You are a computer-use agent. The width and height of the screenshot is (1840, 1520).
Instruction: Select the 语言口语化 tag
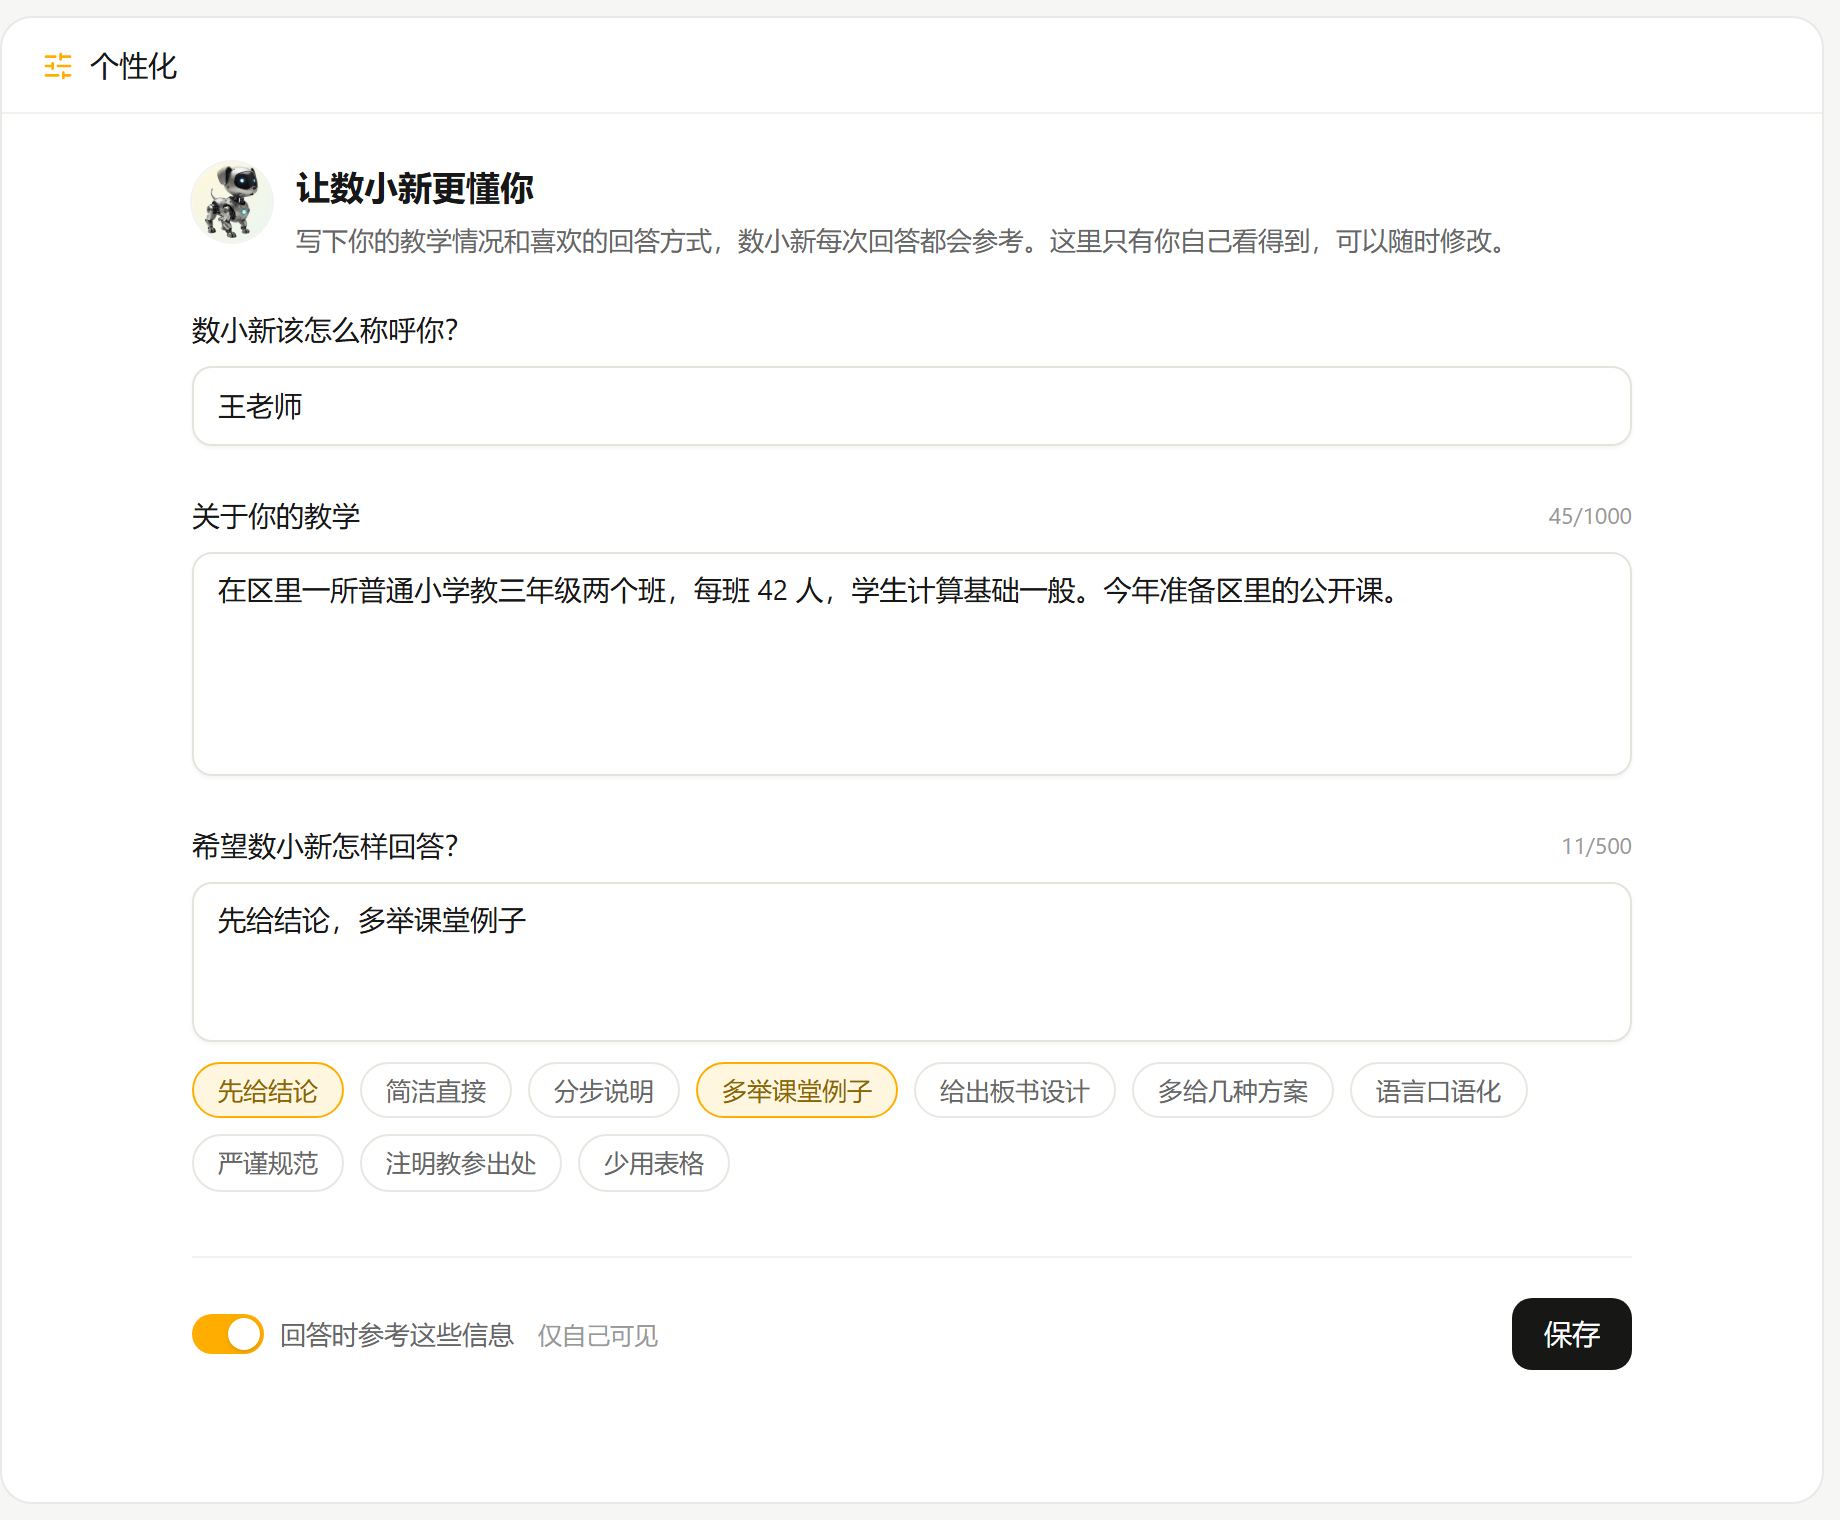1439,1090
